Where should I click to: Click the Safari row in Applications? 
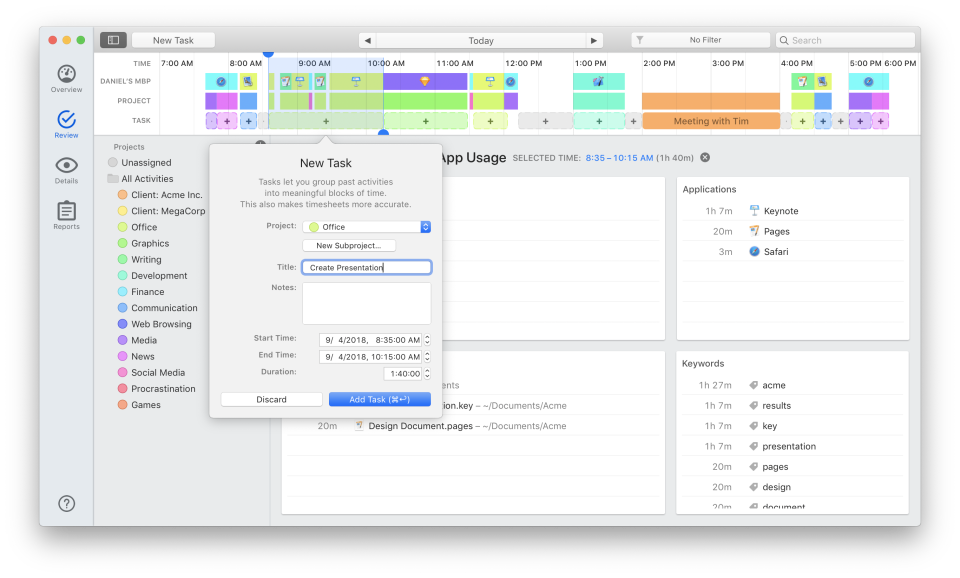tap(792, 252)
